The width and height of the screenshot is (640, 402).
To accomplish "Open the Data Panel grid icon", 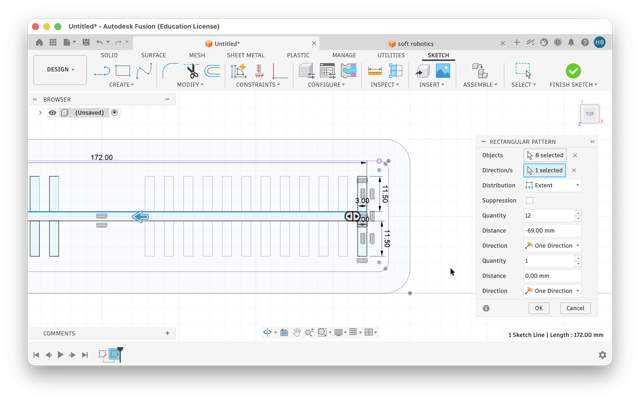I will 53,42.
